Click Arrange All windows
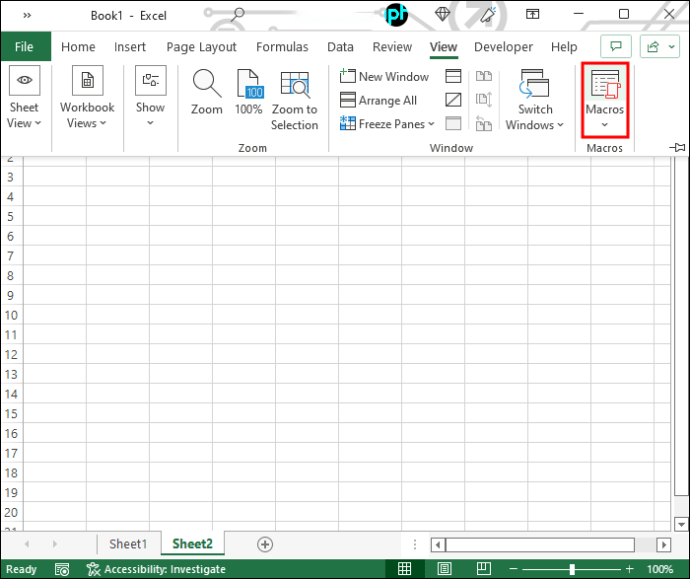690x579 pixels. click(378, 100)
